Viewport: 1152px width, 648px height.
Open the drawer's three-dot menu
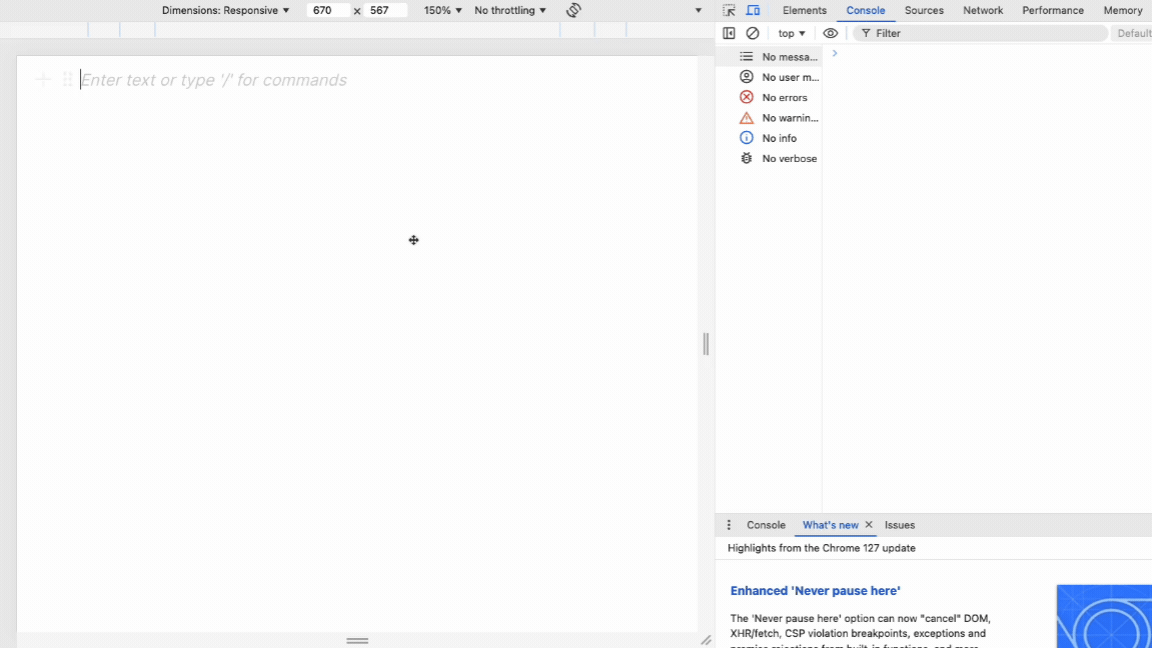click(x=729, y=525)
